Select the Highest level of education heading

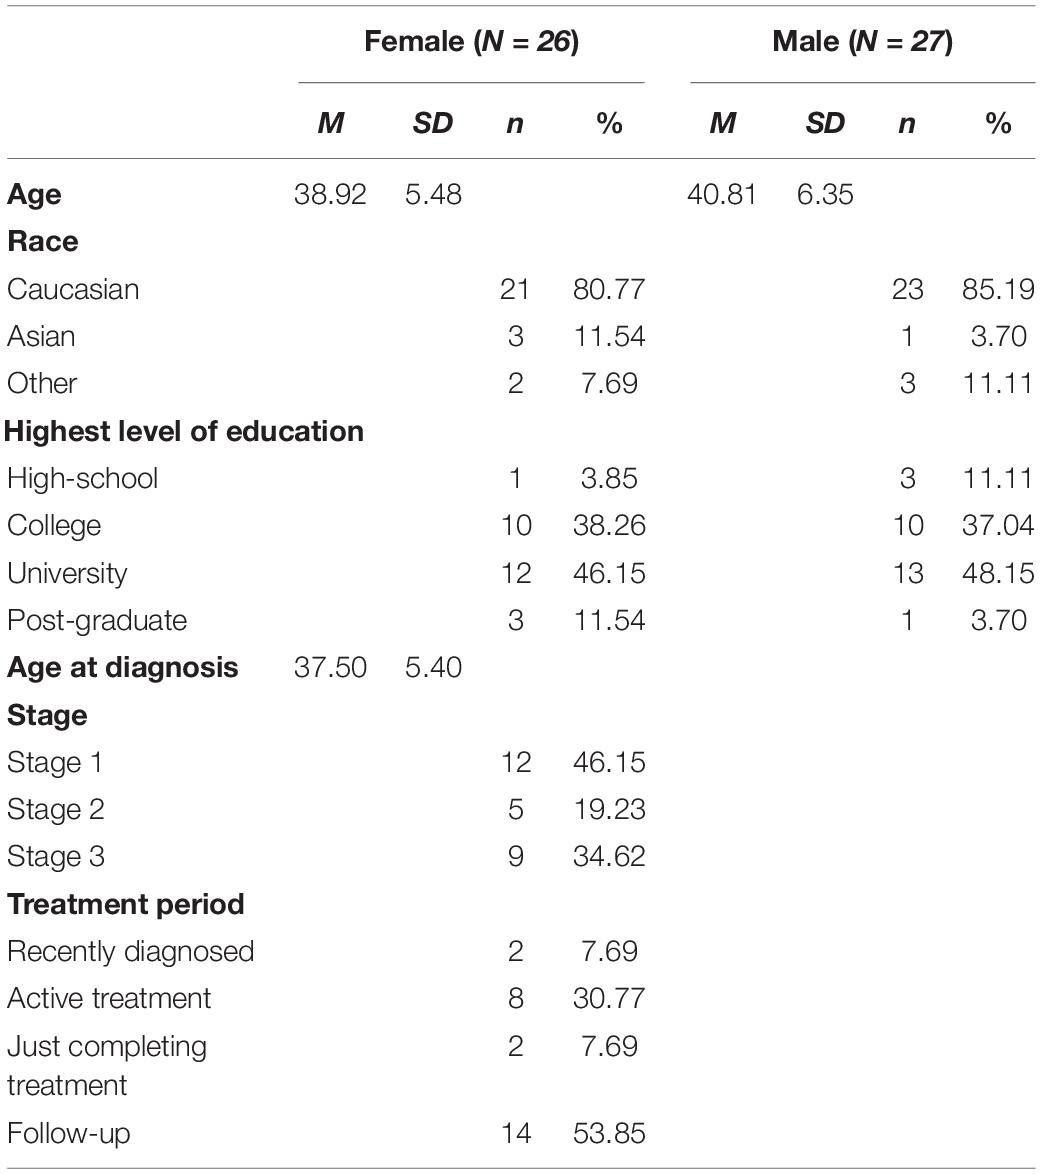tap(184, 431)
